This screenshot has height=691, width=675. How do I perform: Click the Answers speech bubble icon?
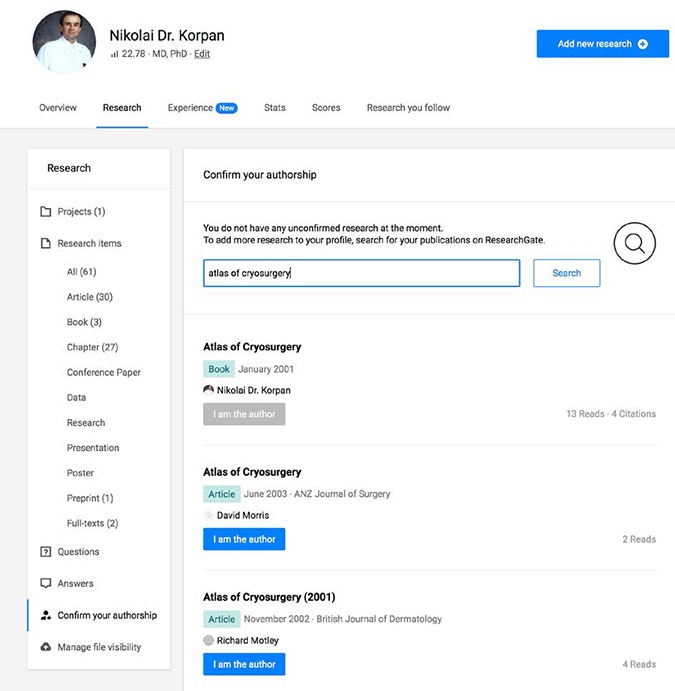point(45,584)
